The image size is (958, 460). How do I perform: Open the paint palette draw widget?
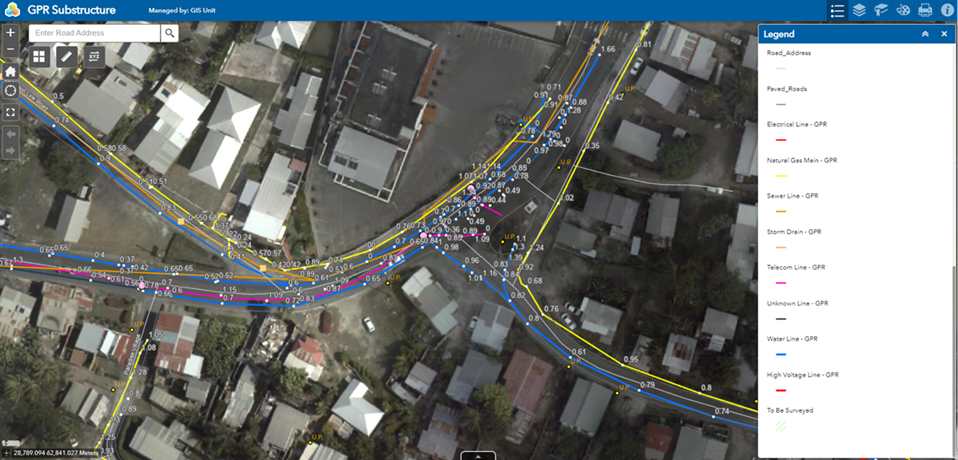click(902, 10)
